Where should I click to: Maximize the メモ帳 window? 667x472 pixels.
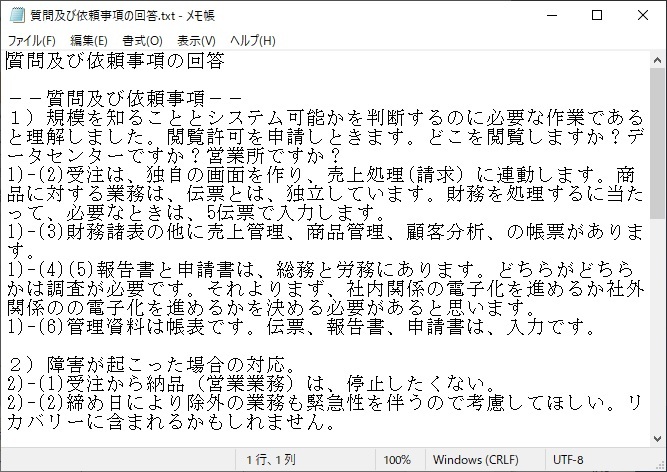(x=597, y=15)
